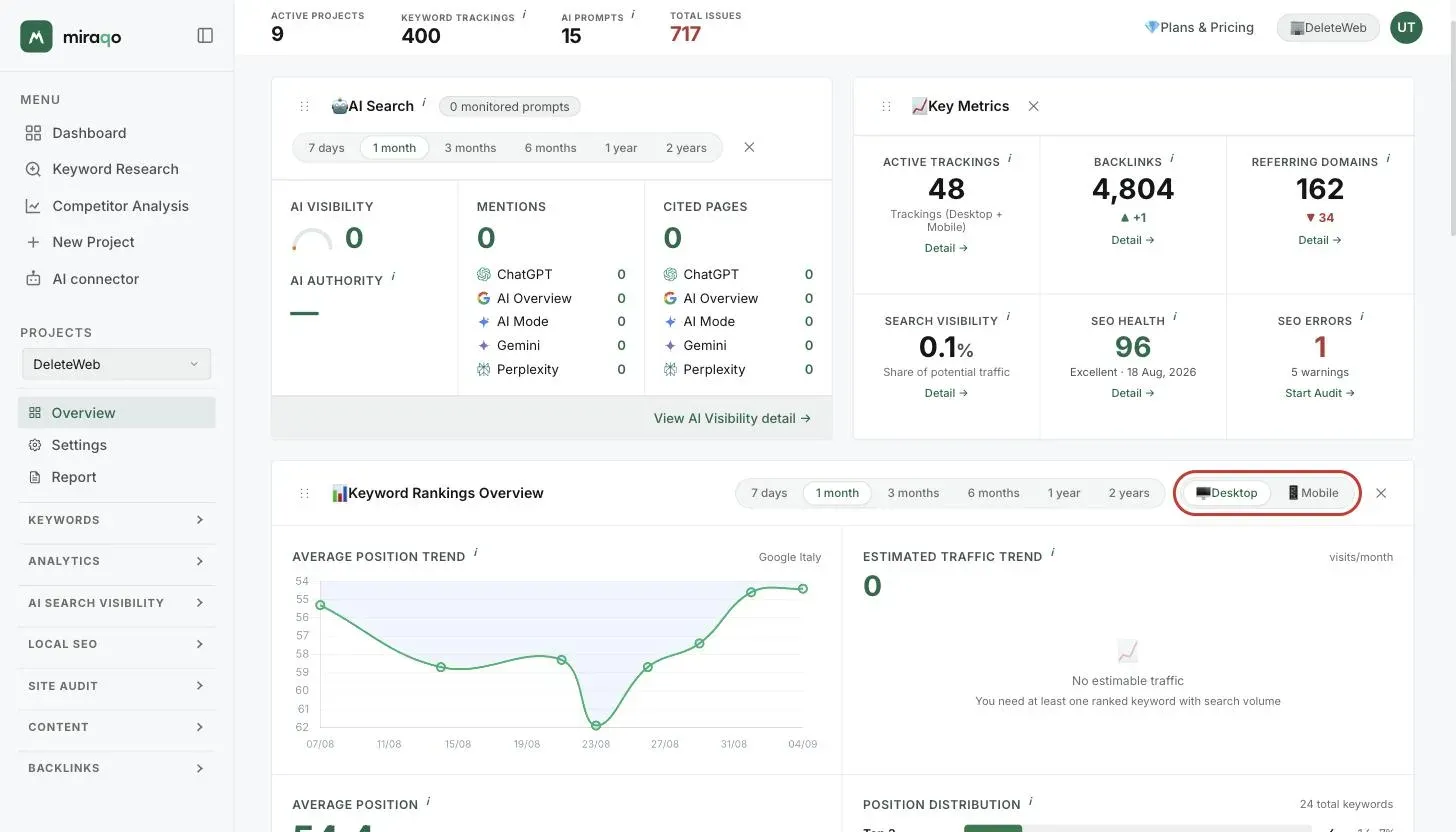Select 6 months in AI Search widget
Image resolution: width=1456 pixels, height=832 pixels.
click(x=550, y=148)
